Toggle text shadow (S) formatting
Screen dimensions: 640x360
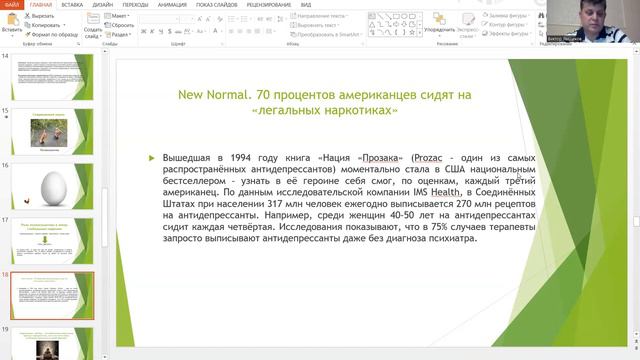pos(169,31)
